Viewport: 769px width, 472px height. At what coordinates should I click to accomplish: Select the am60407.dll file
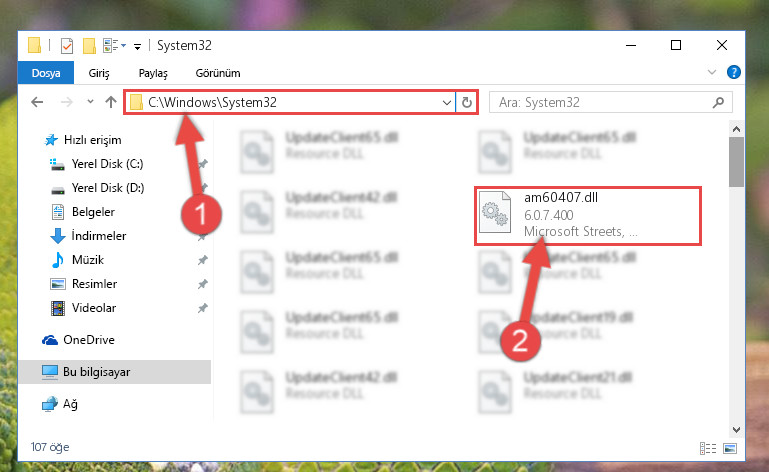(588, 215)
